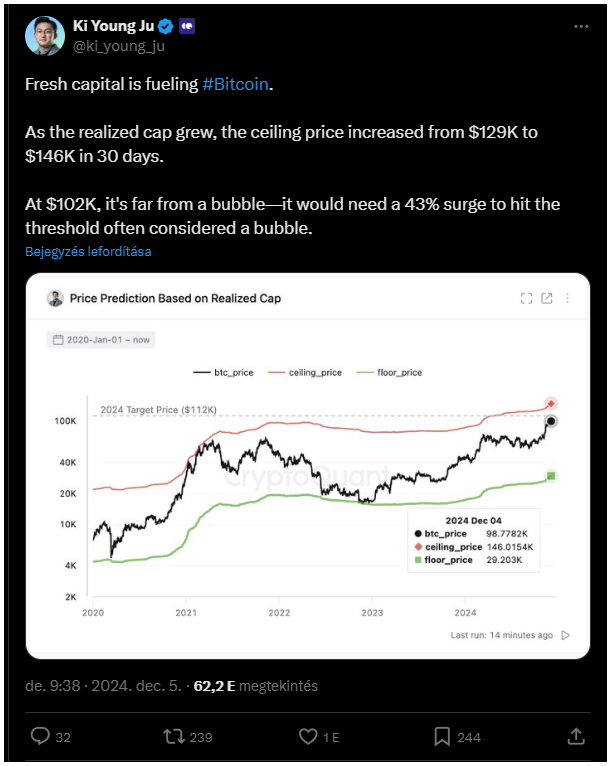This screenshot has width=611, height=766.
Task: Click the chart's fullscreen expand icon
Action: (526, 298)
